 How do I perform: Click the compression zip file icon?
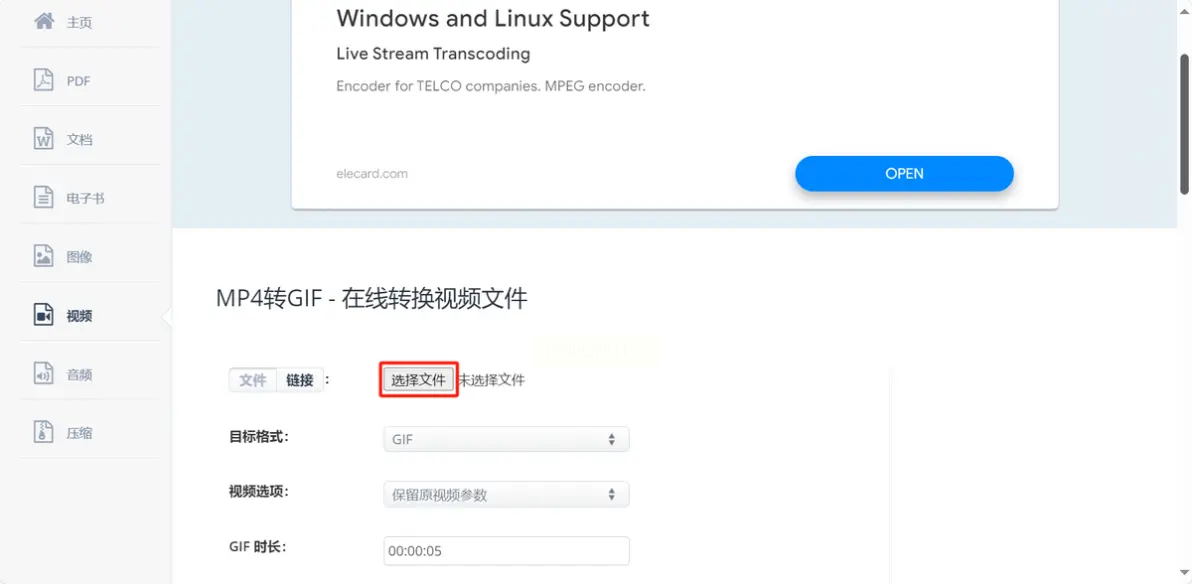43,432
